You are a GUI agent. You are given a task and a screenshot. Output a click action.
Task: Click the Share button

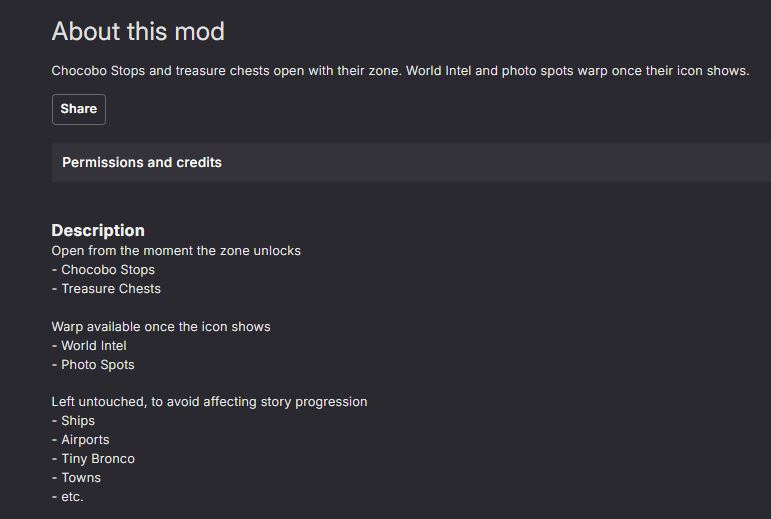(x=79, y=109)
